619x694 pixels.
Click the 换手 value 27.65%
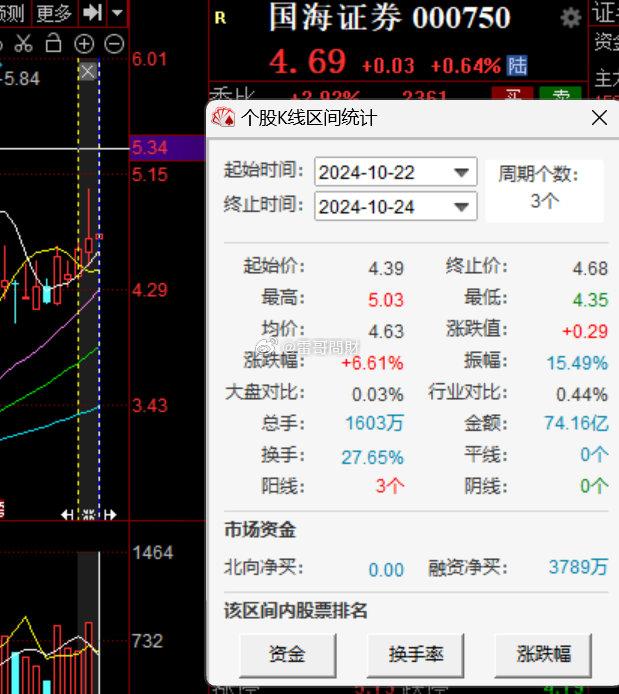pyautogui.click(x=373, y=457)
